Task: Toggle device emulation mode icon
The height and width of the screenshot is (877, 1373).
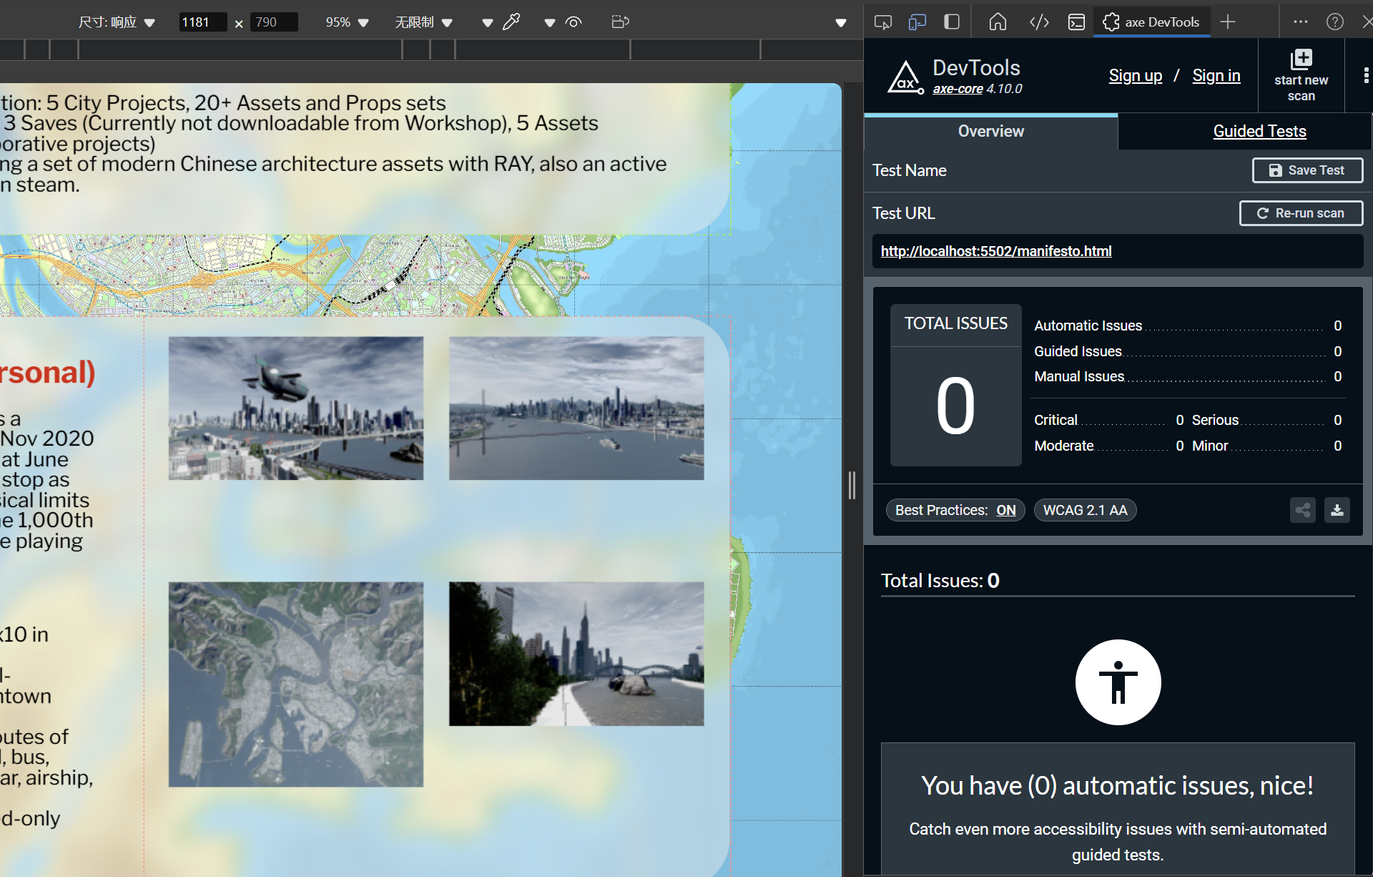Action: [x=917, y=22]
